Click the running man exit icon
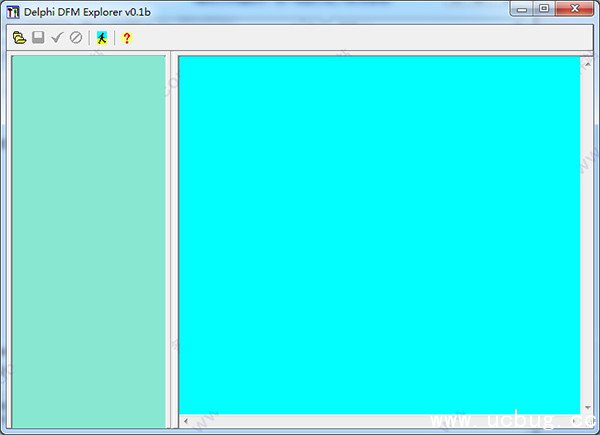Image resolution: width=600 pixels, height=435 pixels. point(101,38)
